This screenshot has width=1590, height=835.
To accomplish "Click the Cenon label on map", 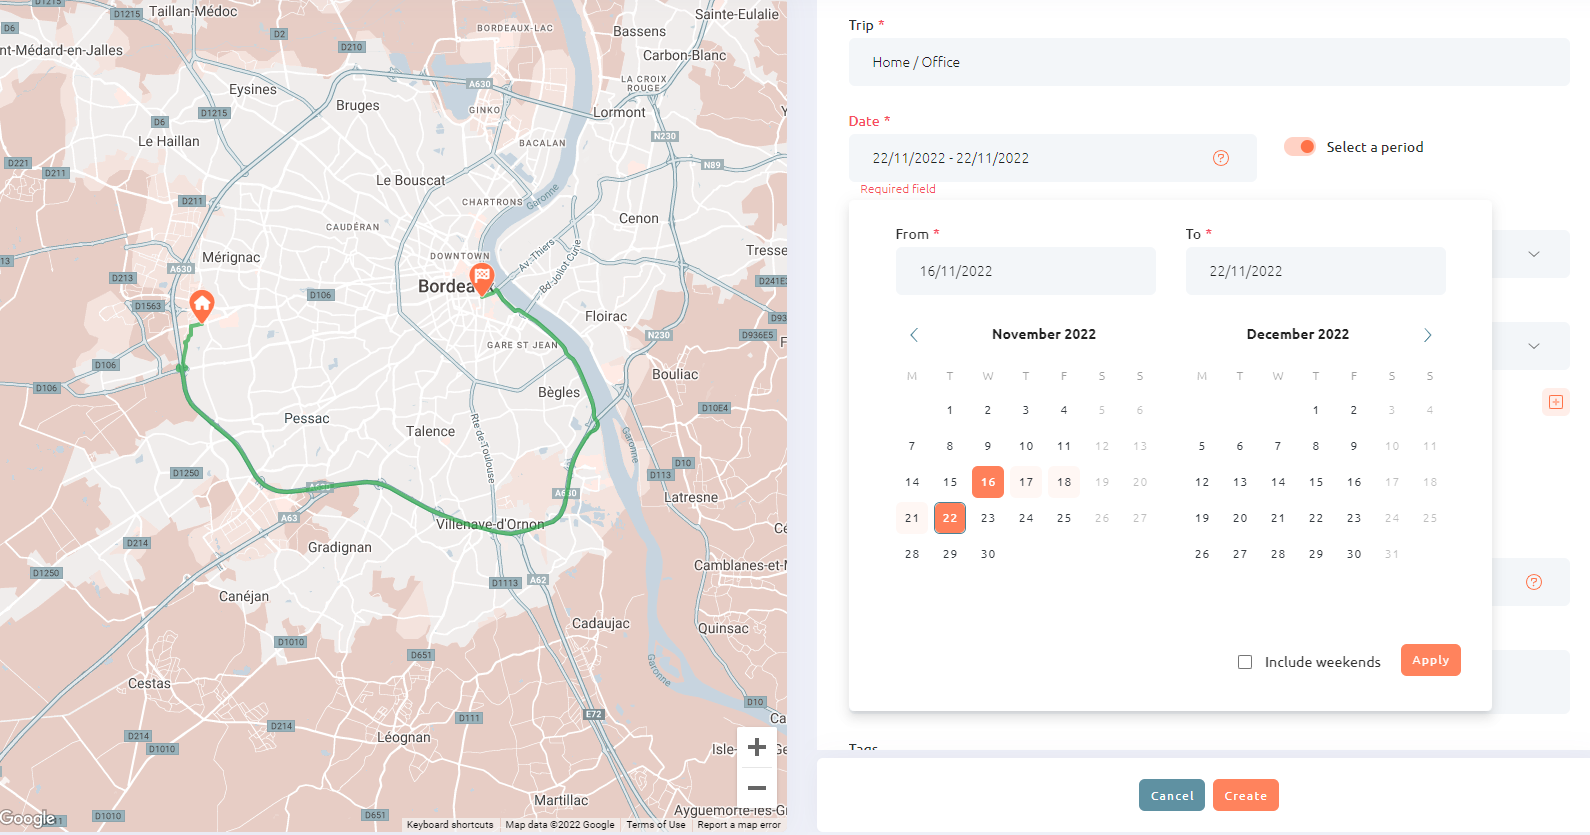I will [x=639, y=218].
